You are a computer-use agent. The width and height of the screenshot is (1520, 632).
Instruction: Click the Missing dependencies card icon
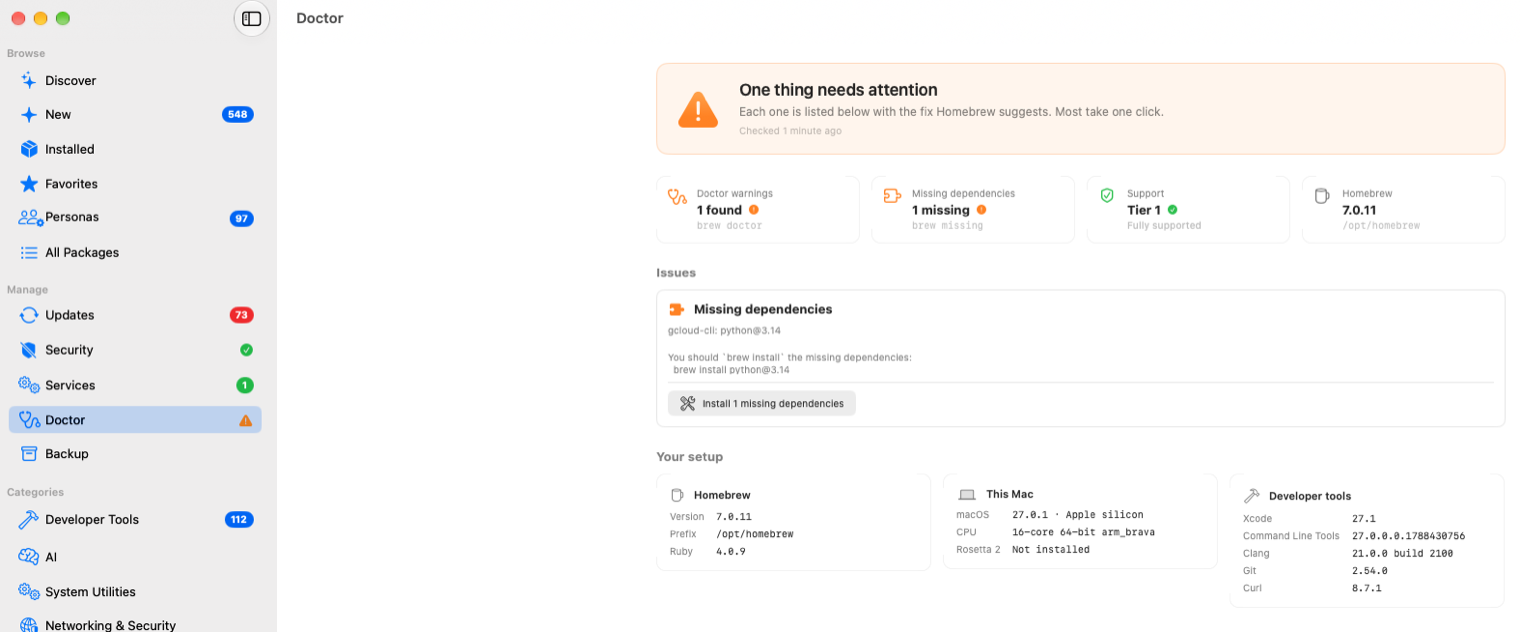pyautogui.click(x=892, y=196)
